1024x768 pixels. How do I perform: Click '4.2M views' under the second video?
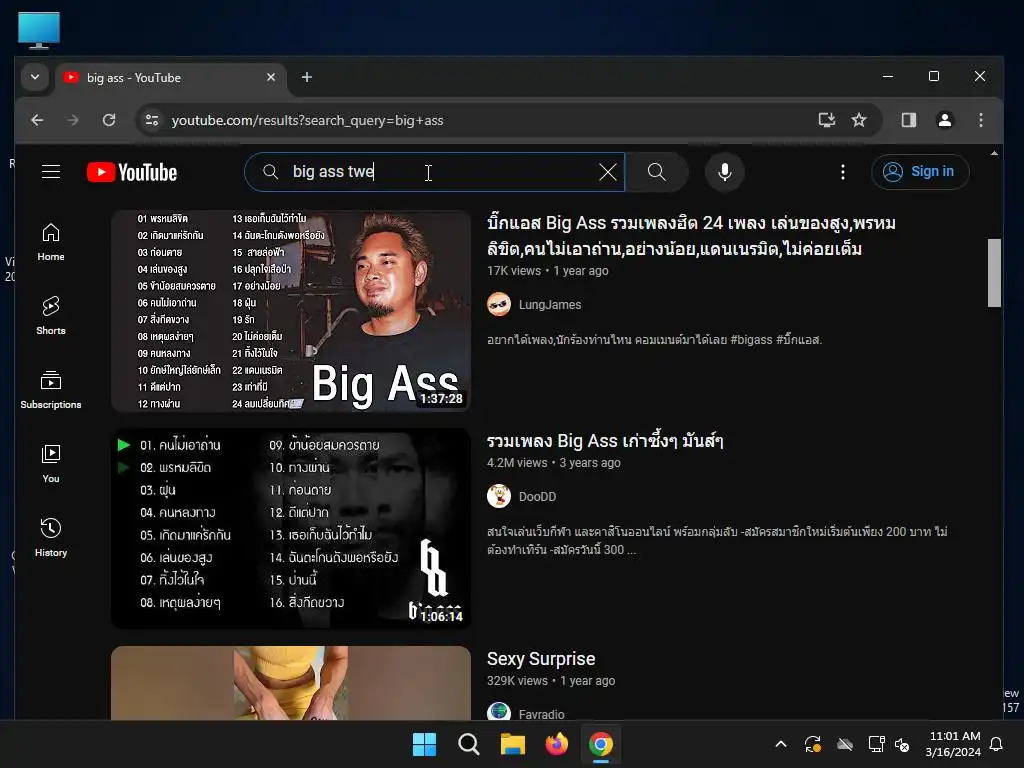517,462
